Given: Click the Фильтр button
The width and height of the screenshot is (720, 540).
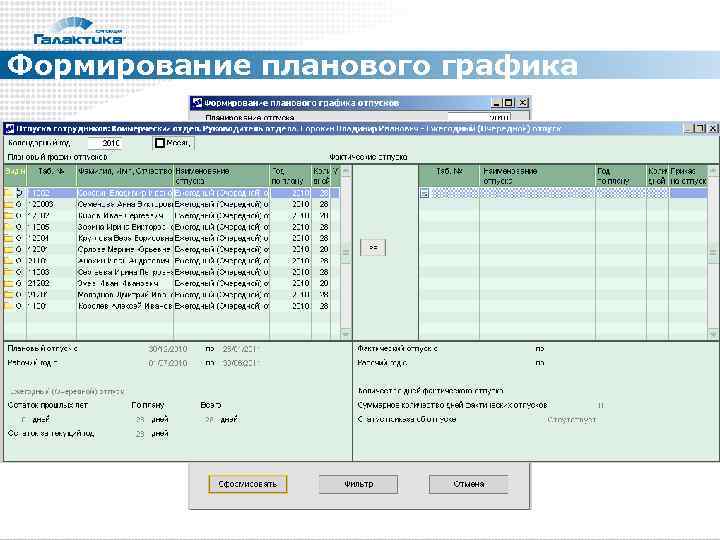Looking at the screenshot, I should click(x=359, y=484).
